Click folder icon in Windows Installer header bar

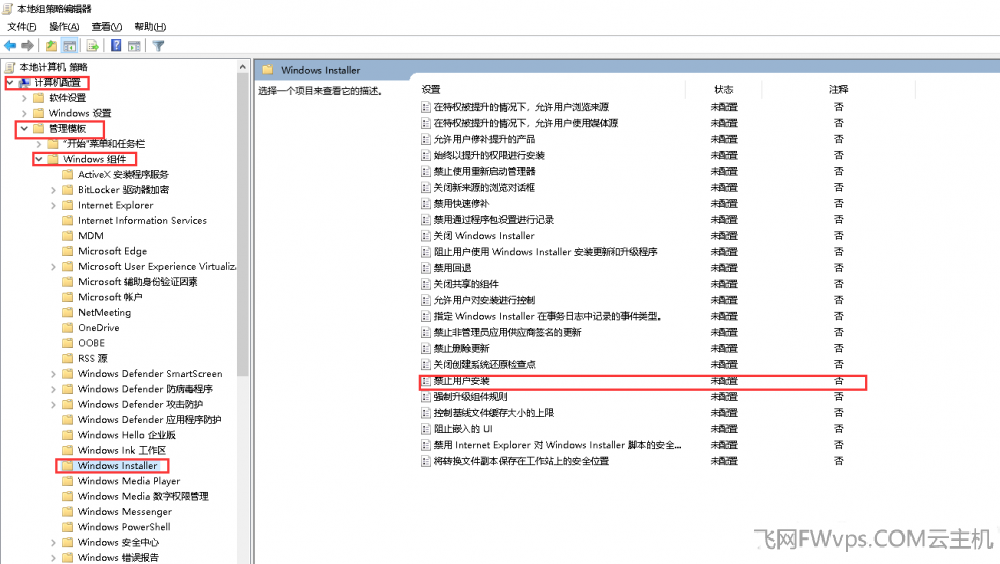click(x=268, y=70)
